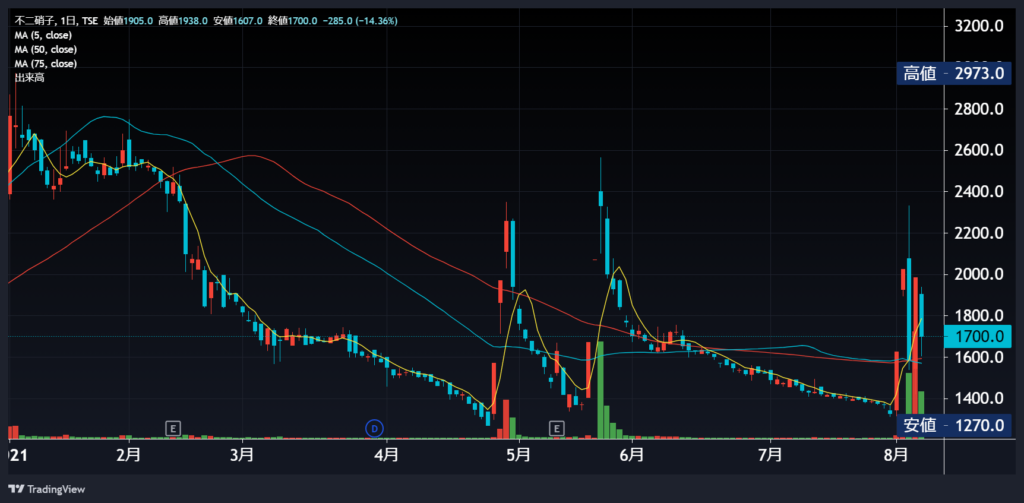Click the 2800.0 price axis label
The width and height of the screenshot is (1024, 503).
(978, 109)
